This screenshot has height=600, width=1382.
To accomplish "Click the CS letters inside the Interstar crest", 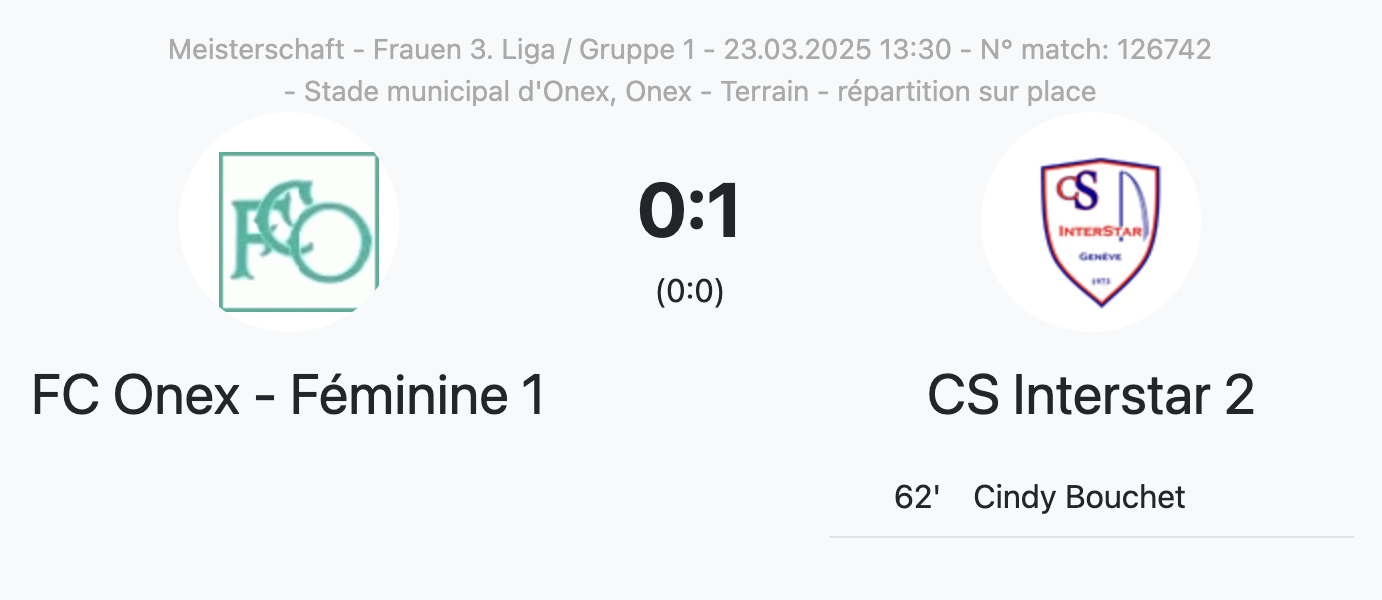I will (1078, 190).
